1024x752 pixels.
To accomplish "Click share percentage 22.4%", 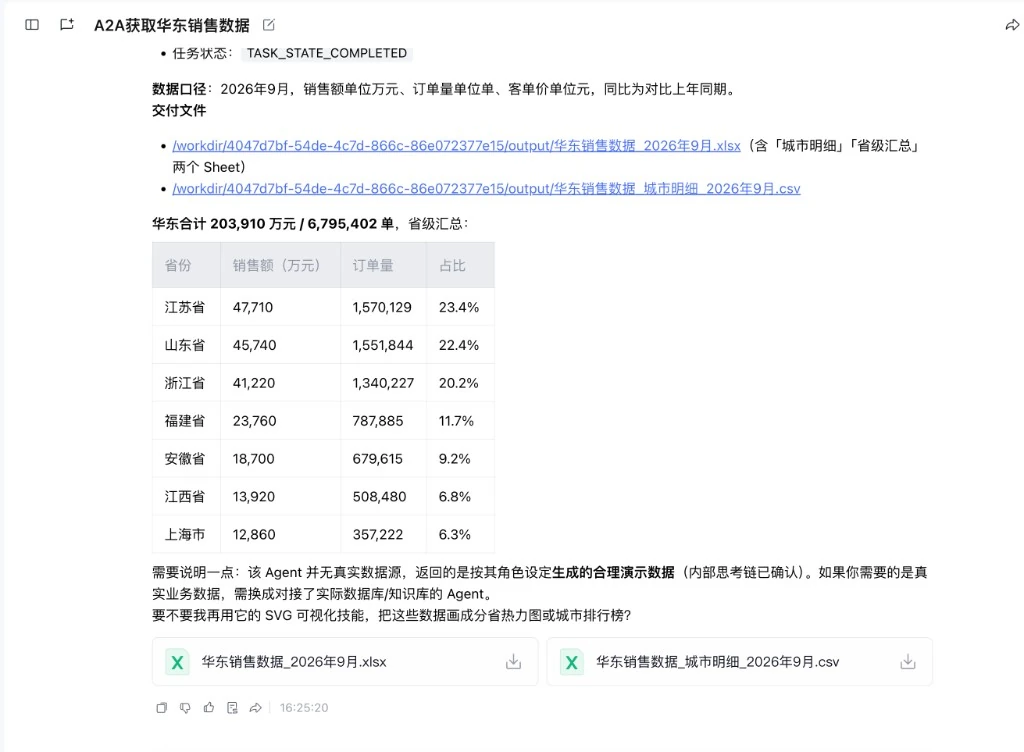I will point(459,345).
